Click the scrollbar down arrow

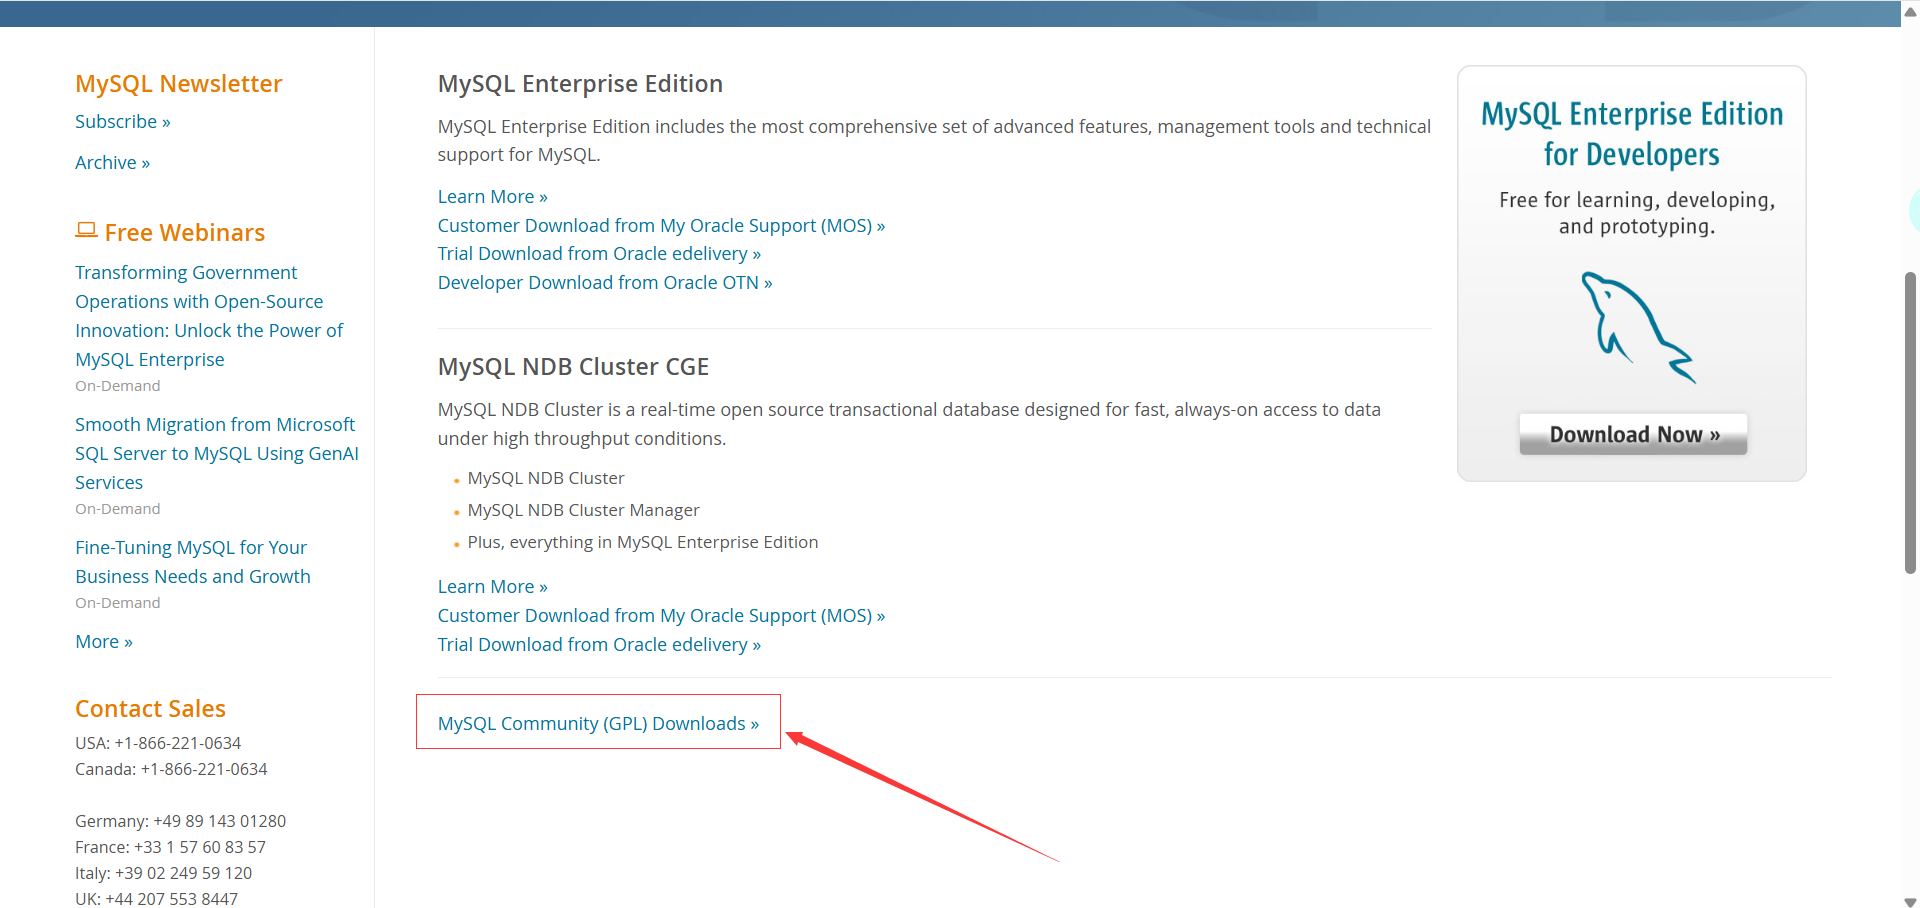tap(1910, 901)
